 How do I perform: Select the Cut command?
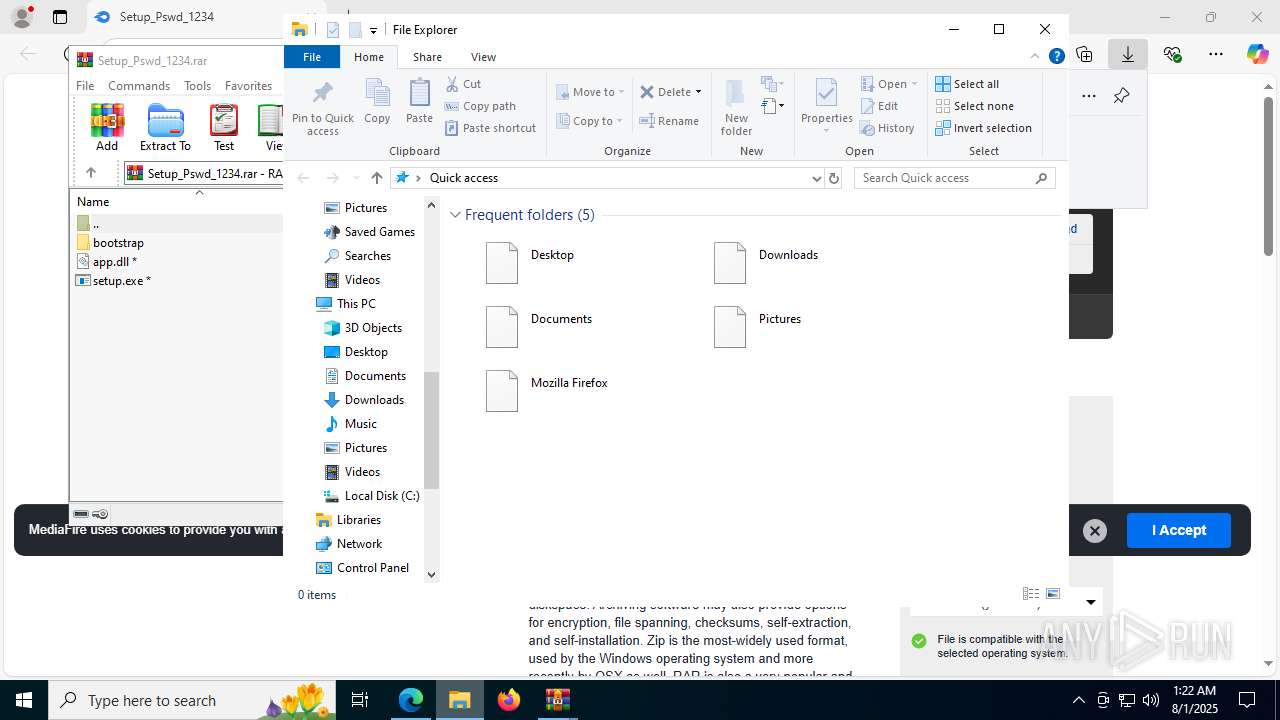click(x=463, y=84)
